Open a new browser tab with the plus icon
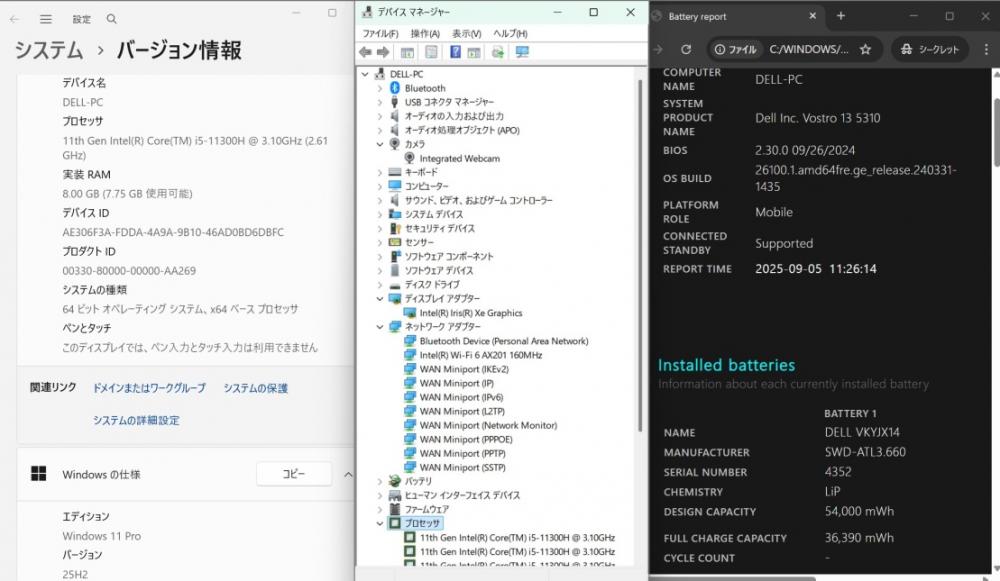Image resolution: width=1000 pixels, height=581 pixels. point(841,16)
